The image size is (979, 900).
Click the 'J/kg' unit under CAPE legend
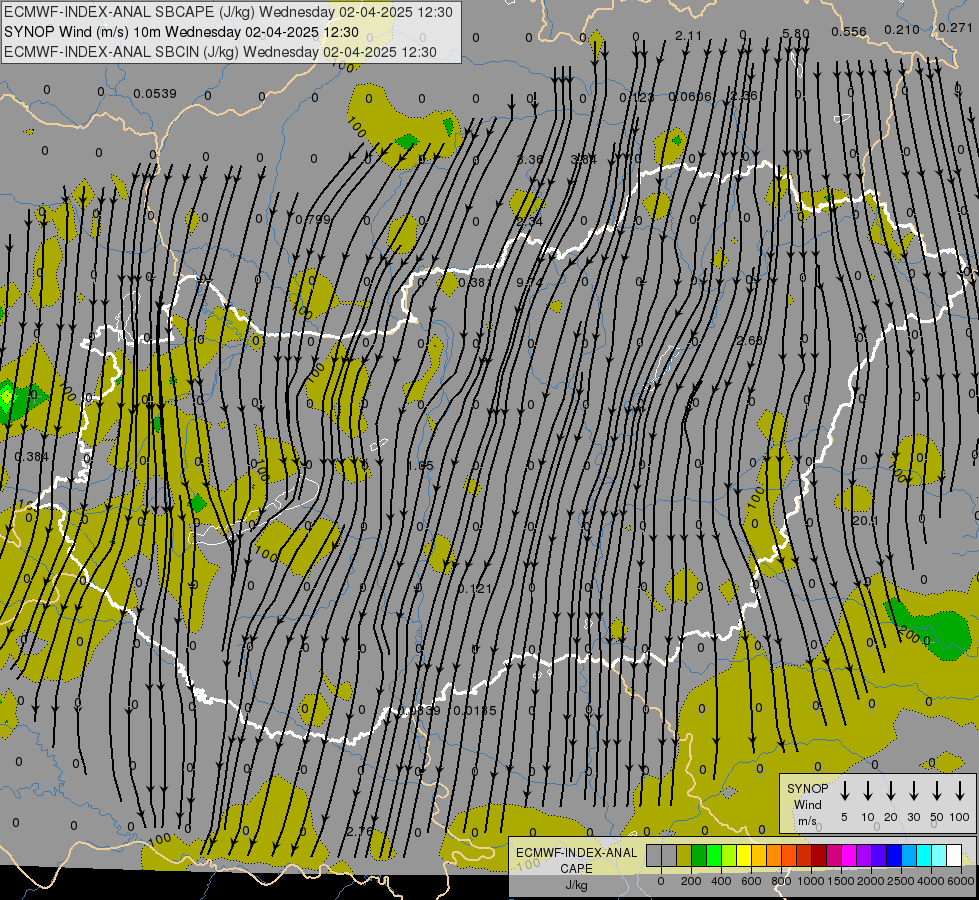[576, 885]
